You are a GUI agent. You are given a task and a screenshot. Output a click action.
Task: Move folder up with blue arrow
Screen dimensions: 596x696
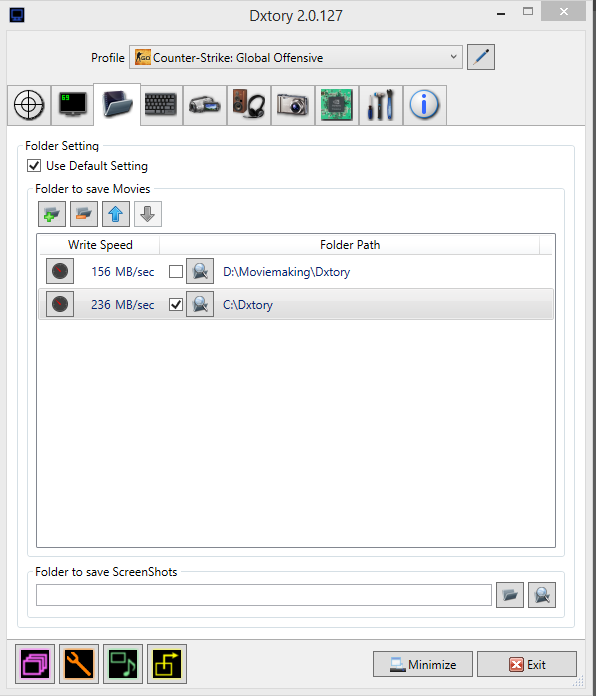[116, 214]
